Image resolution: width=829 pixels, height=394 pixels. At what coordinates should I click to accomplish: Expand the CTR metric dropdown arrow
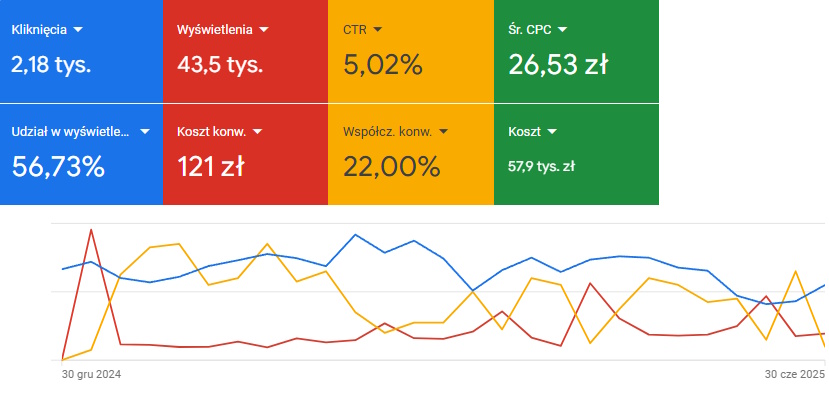pyautogui.click(x=377, y=30)
